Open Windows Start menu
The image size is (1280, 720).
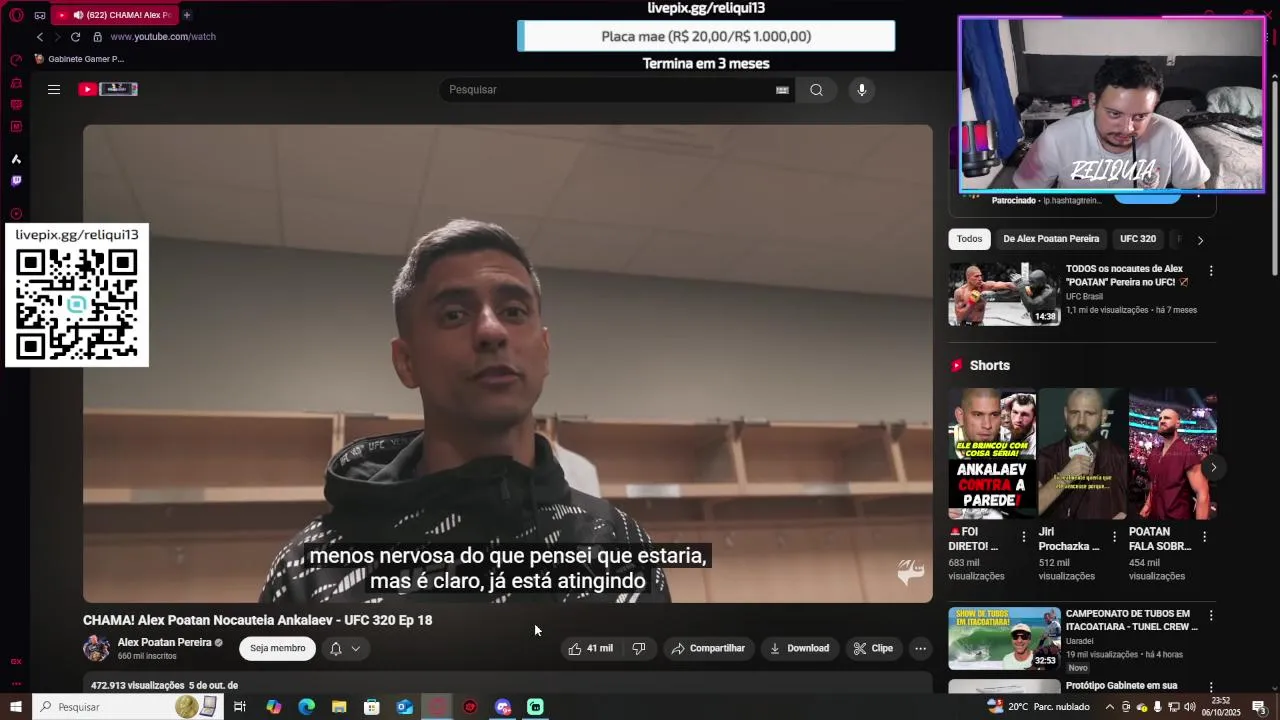(16, 707)
